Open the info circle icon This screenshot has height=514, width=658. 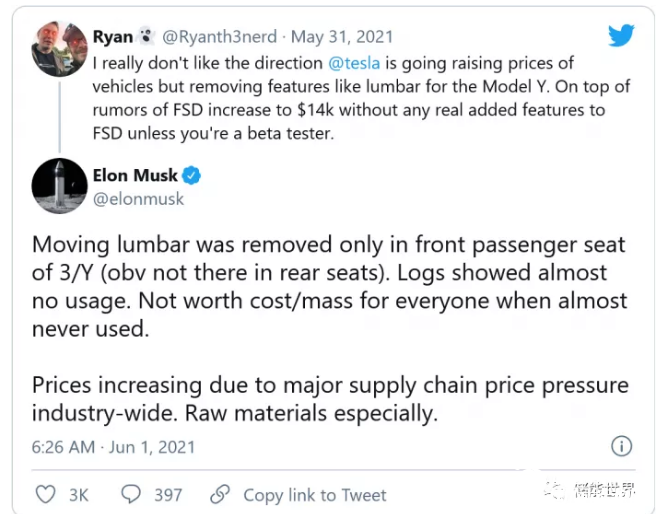coord(621,446)
